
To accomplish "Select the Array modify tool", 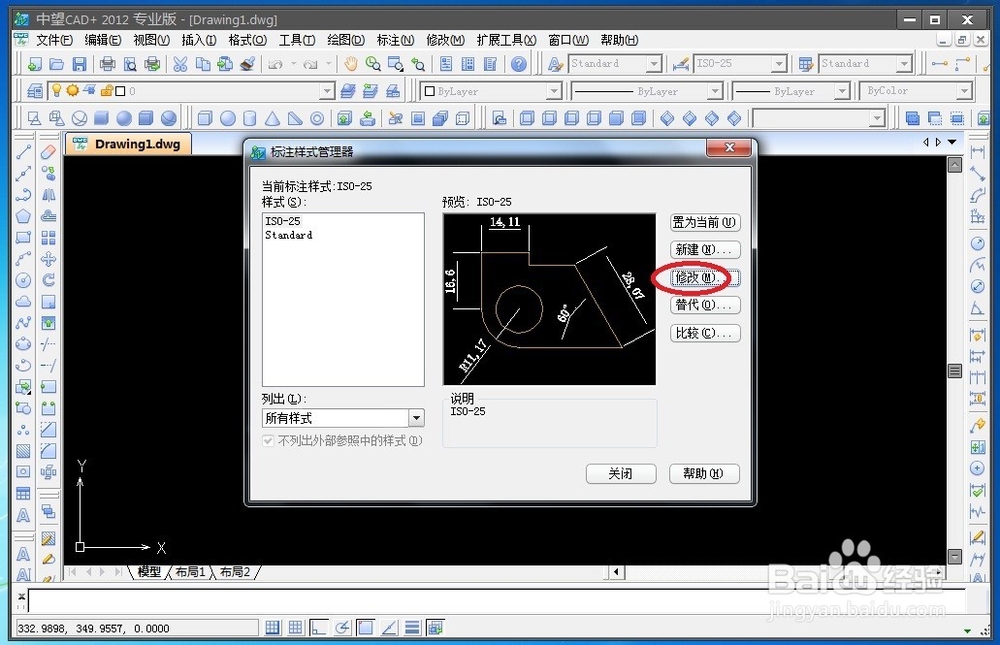I will [48, 238].
